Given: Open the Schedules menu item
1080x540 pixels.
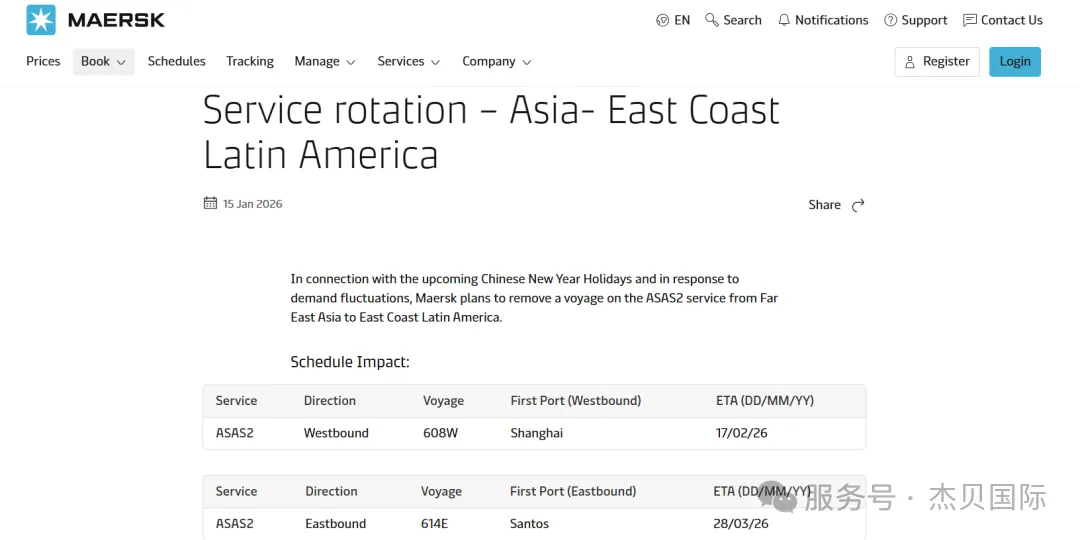Looking at the screenshot, I should [176, 61].
